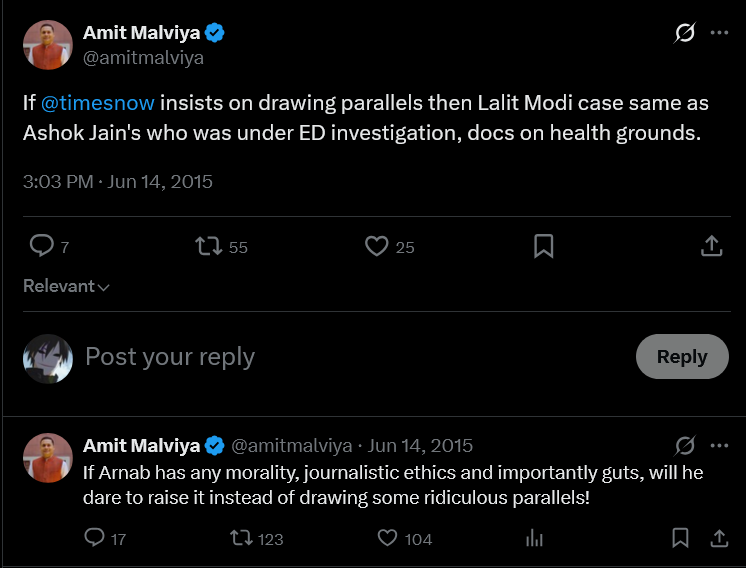
Task: Share the main tweet
Action: (711, 246)
